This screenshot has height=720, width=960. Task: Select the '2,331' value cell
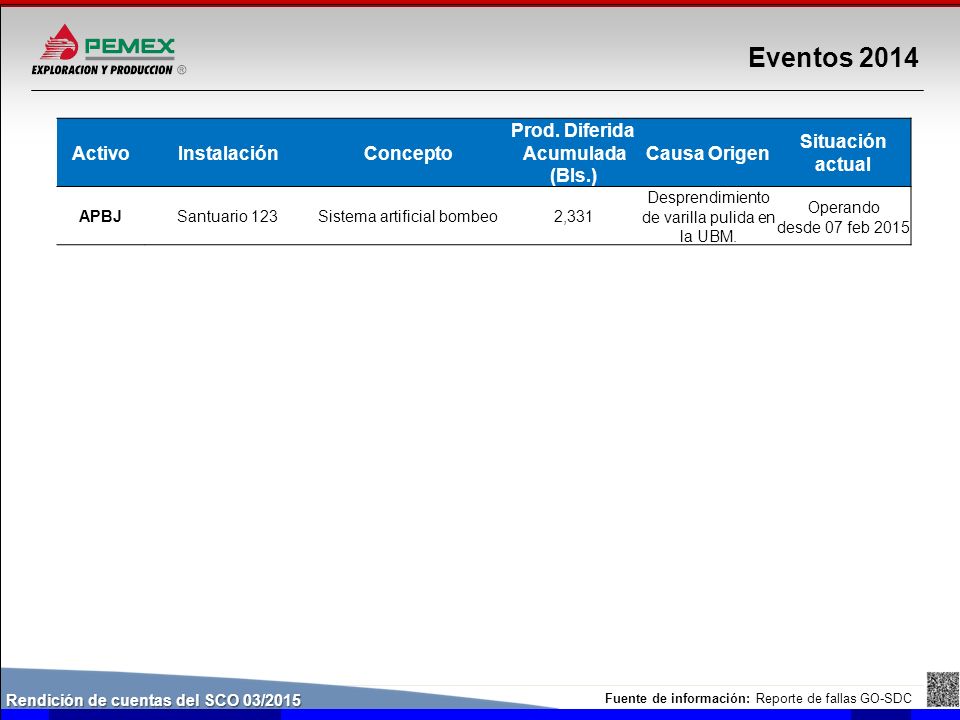[x=573, y=216]
